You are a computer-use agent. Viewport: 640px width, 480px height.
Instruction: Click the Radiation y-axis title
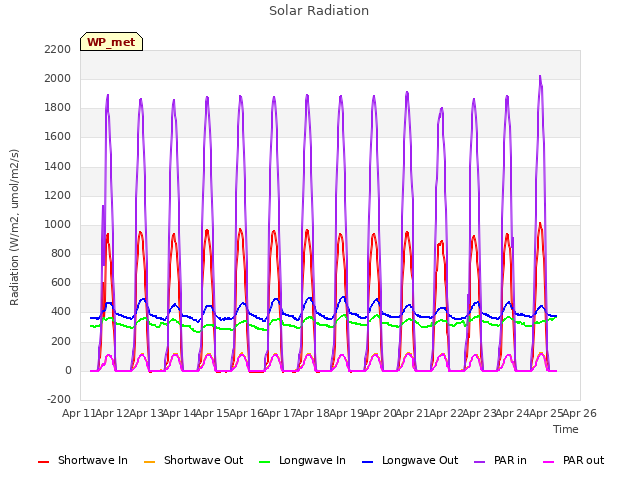pos(14,227)
